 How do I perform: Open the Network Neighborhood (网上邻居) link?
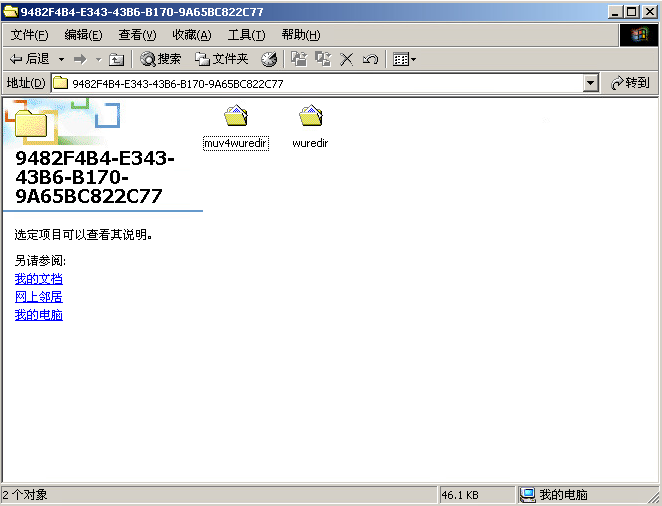pyautogui.click(x=38, y=297)
